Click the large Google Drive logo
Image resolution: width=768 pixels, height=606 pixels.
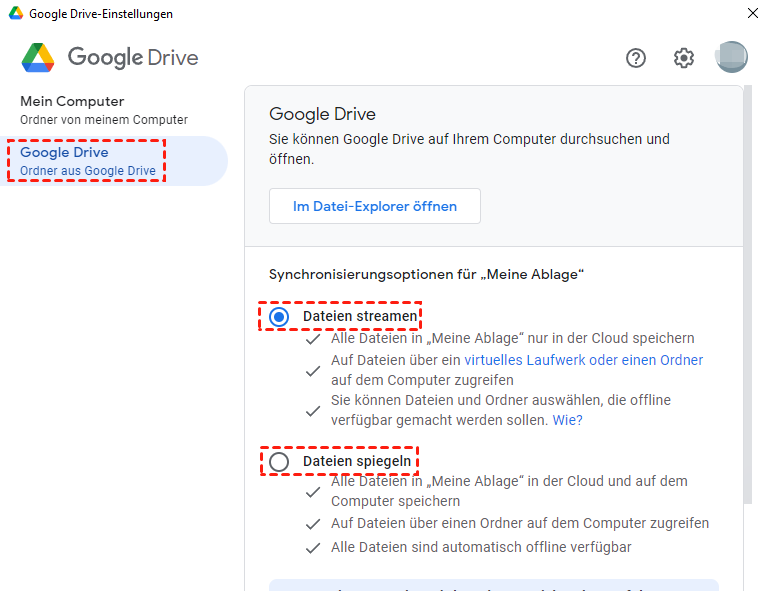click(38, 58)
